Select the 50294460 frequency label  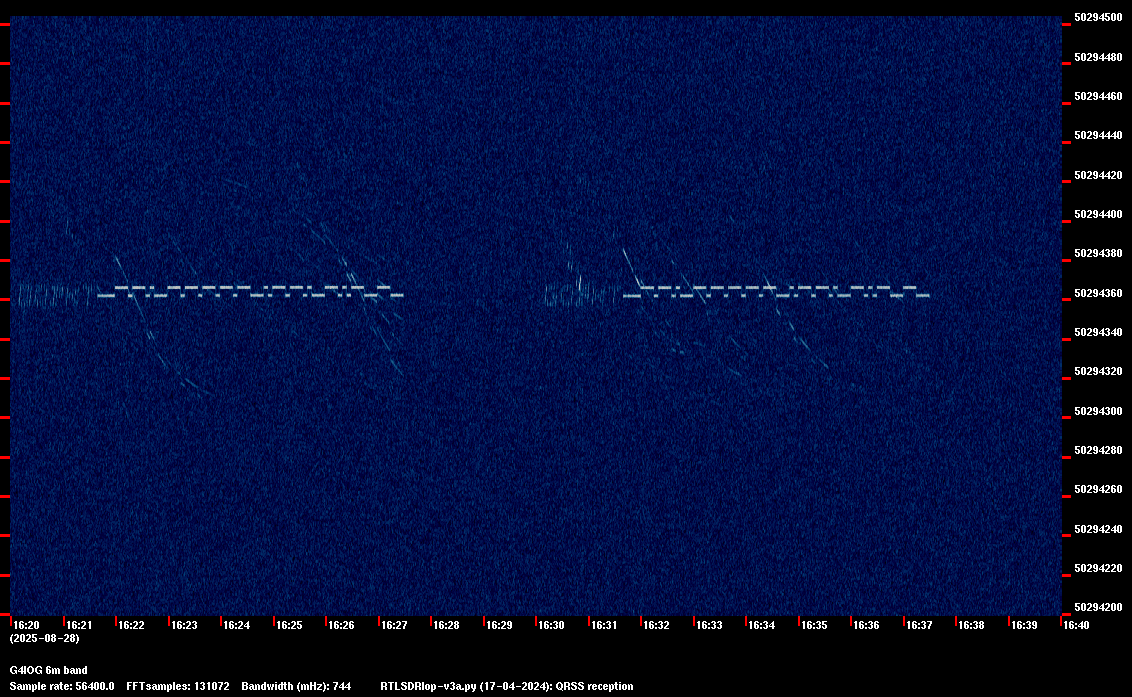1098,96
